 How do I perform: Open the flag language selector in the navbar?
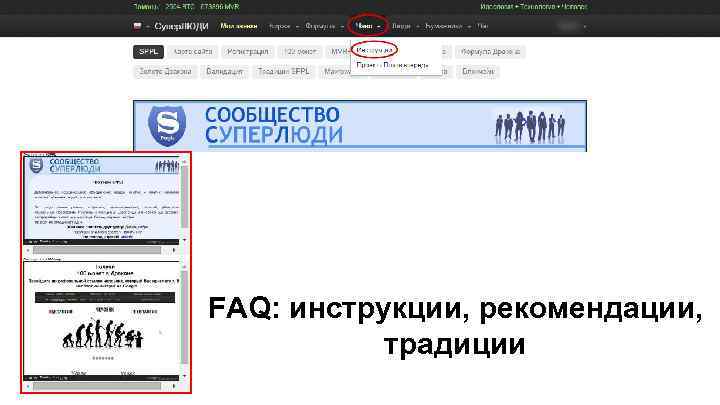coord(137,26)
